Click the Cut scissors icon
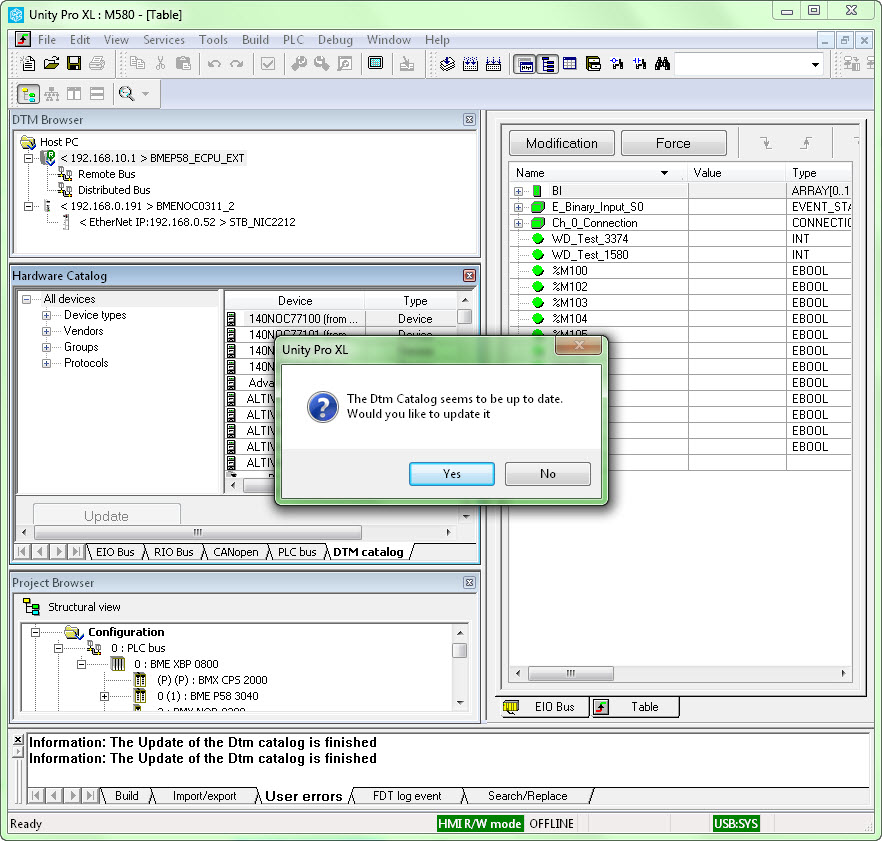 pyautogui.click(x=160, y=64)
